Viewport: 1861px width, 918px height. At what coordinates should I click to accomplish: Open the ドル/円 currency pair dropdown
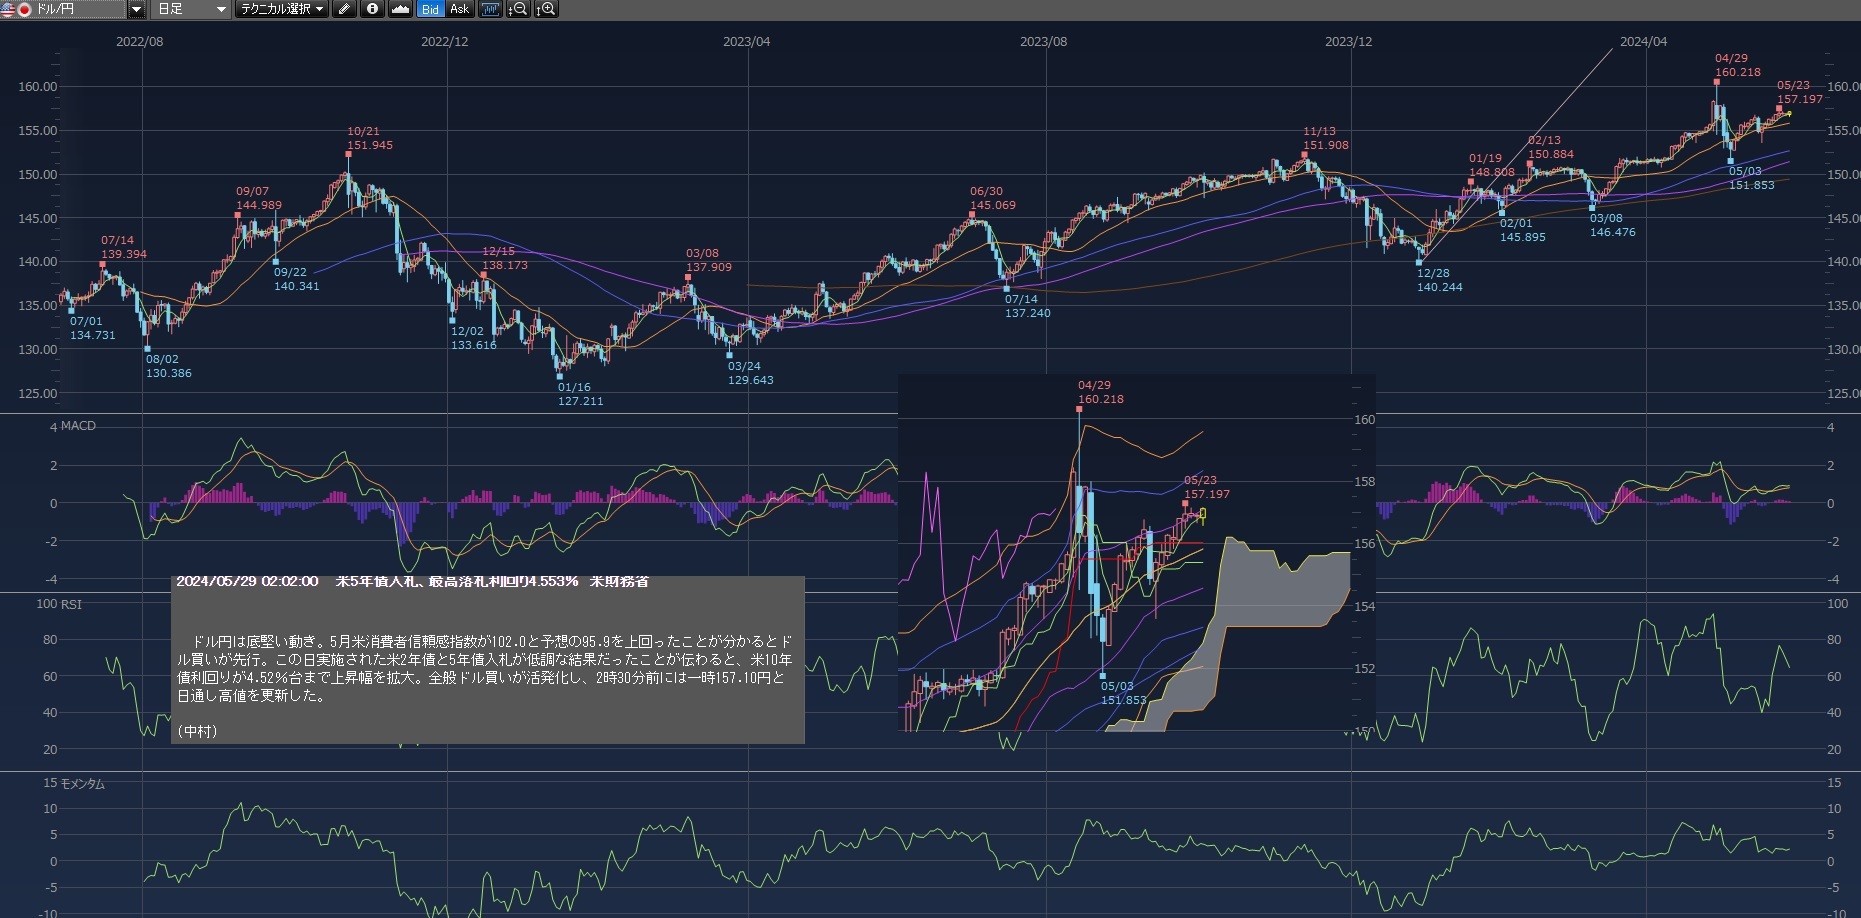coord(136,9)
